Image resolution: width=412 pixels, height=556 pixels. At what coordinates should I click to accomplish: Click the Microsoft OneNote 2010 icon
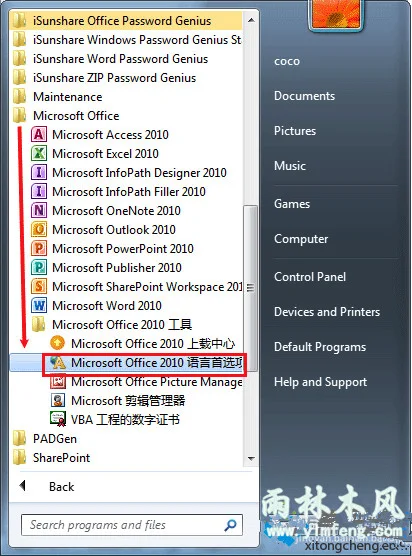39,211
